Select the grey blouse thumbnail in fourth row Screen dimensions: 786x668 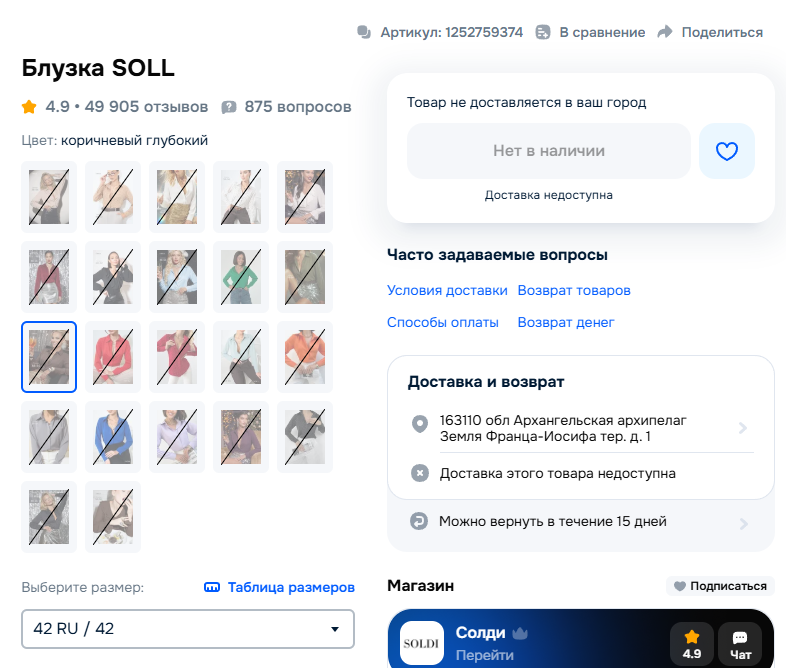(x=49, y=437)
